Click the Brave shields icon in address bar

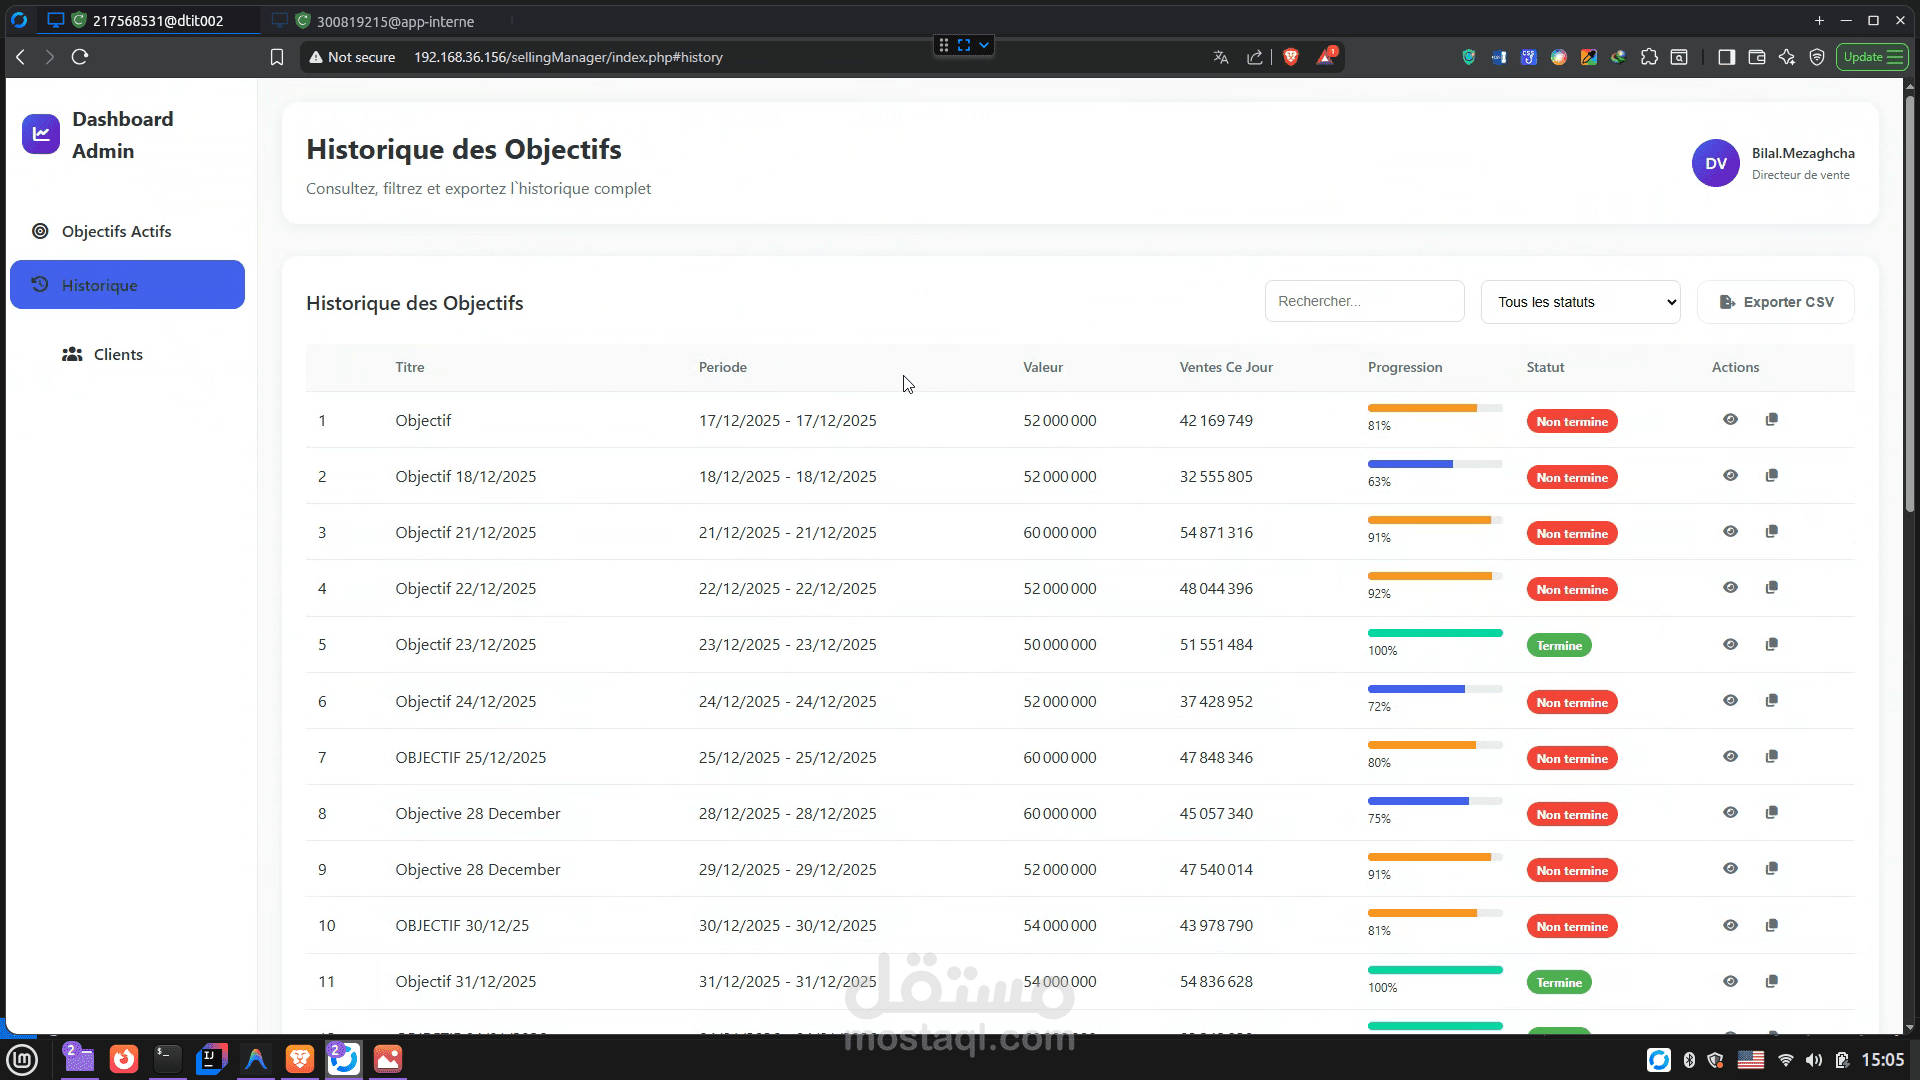[x=1290, y=57]
